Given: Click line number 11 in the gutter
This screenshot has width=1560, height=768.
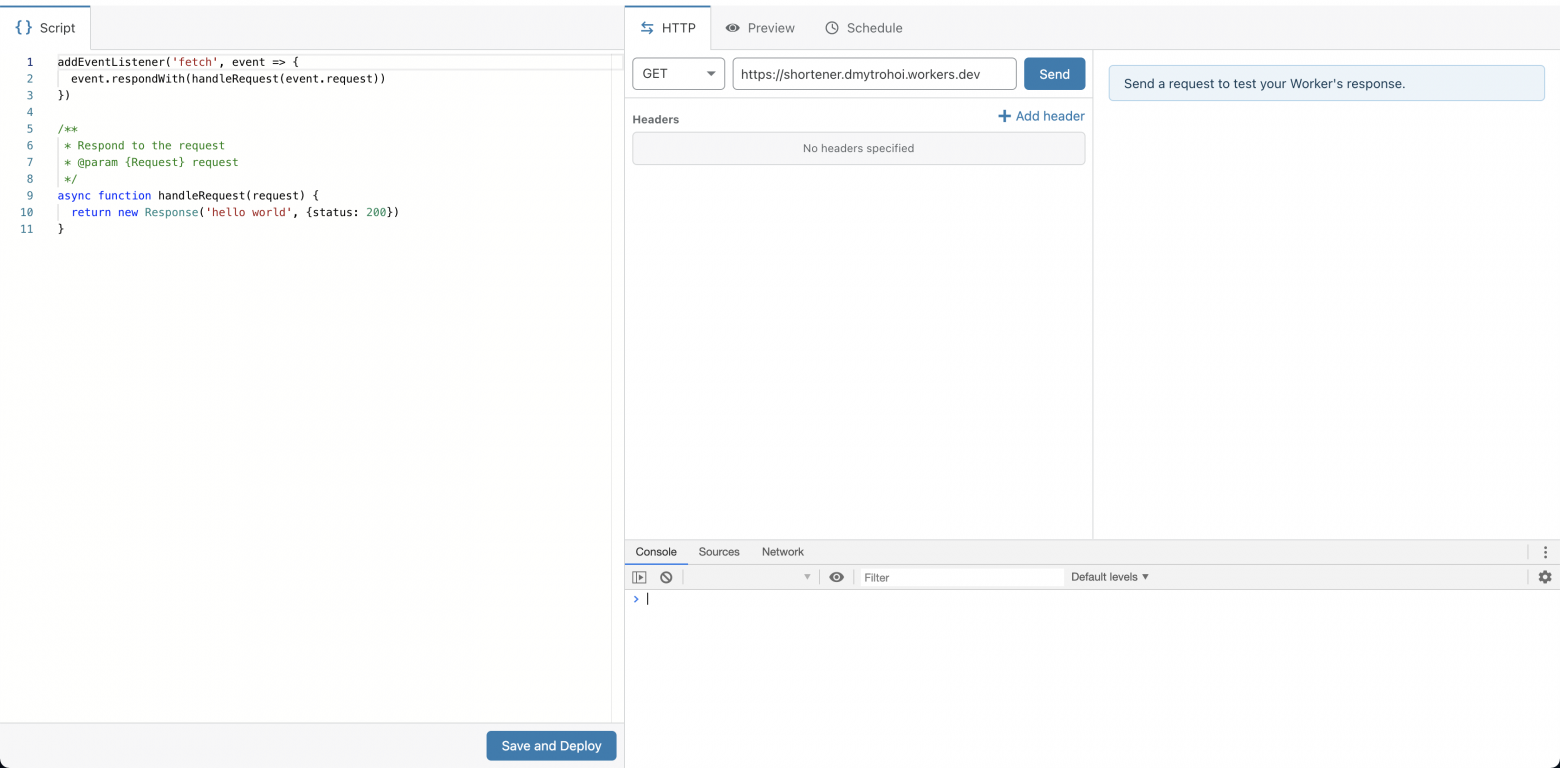Looking at the screenshot, I should pos(26,229).
